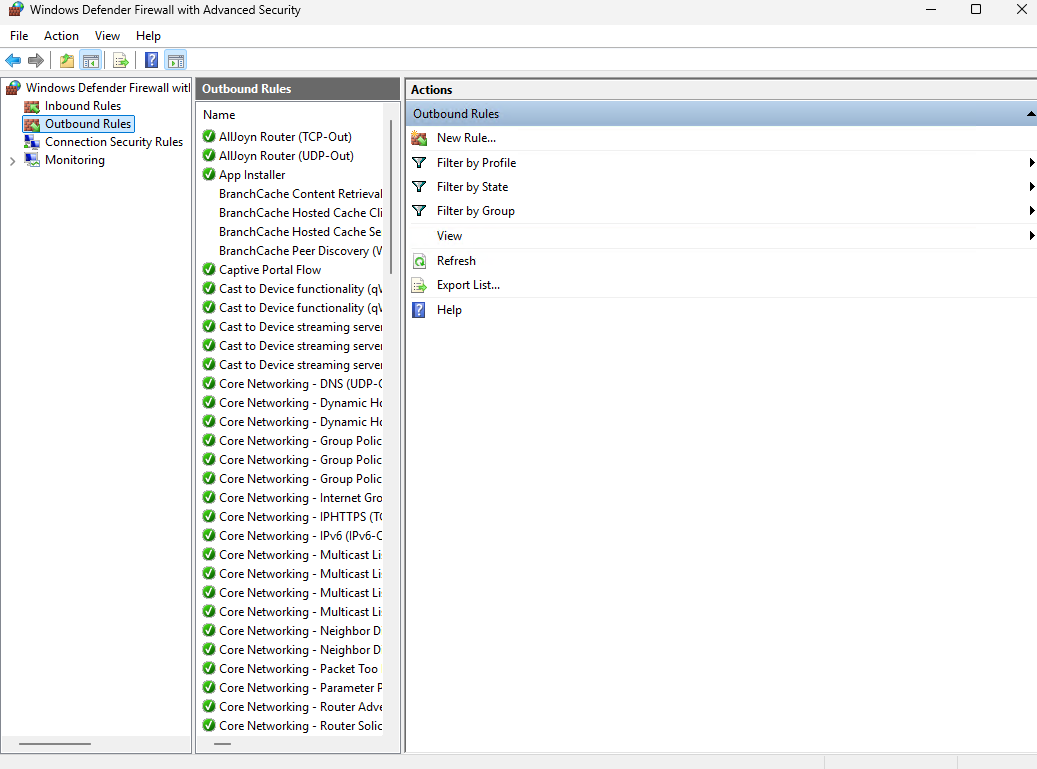Click the Up one level folder icon

tap(67, 61)
